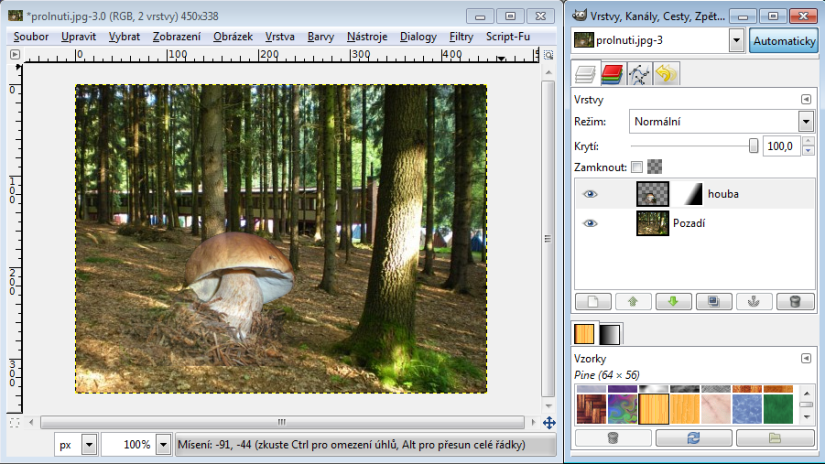Open the Layers tab in the dock
825x464 pixels.
[585, 74]
